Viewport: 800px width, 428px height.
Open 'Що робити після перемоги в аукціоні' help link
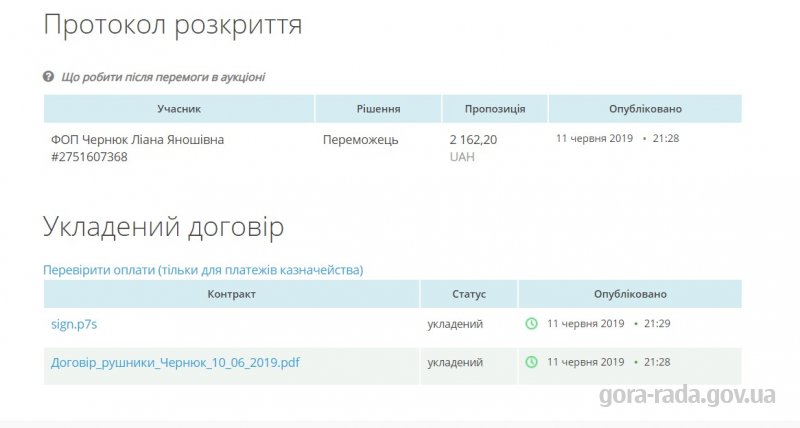[x=163, y=77]
